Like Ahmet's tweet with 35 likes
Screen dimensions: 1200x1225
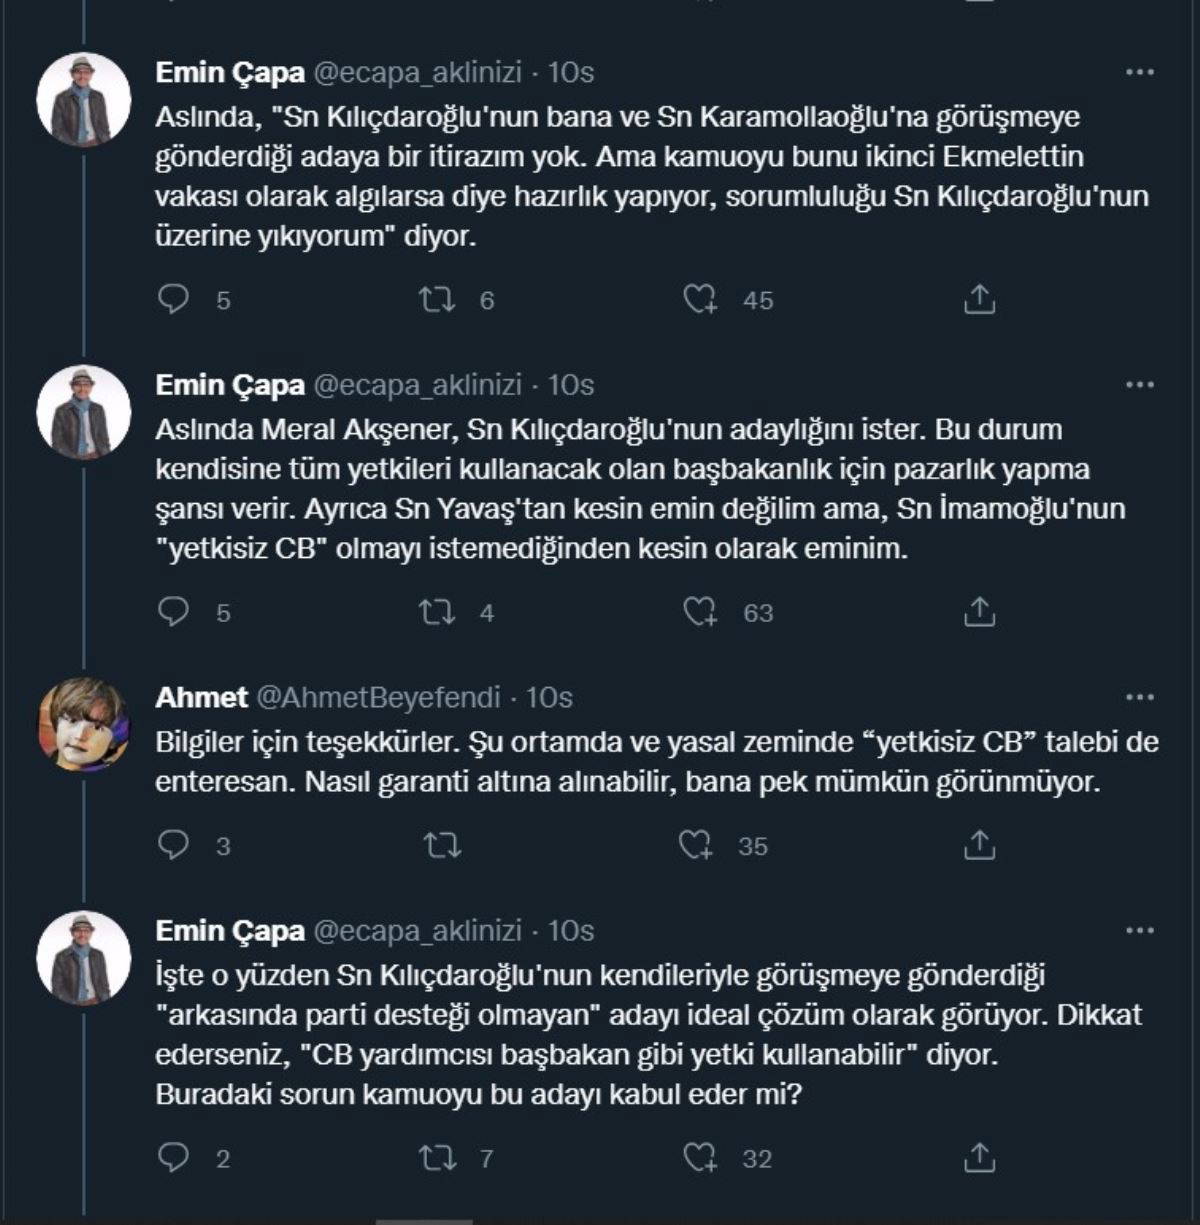[x=695, y=846]
